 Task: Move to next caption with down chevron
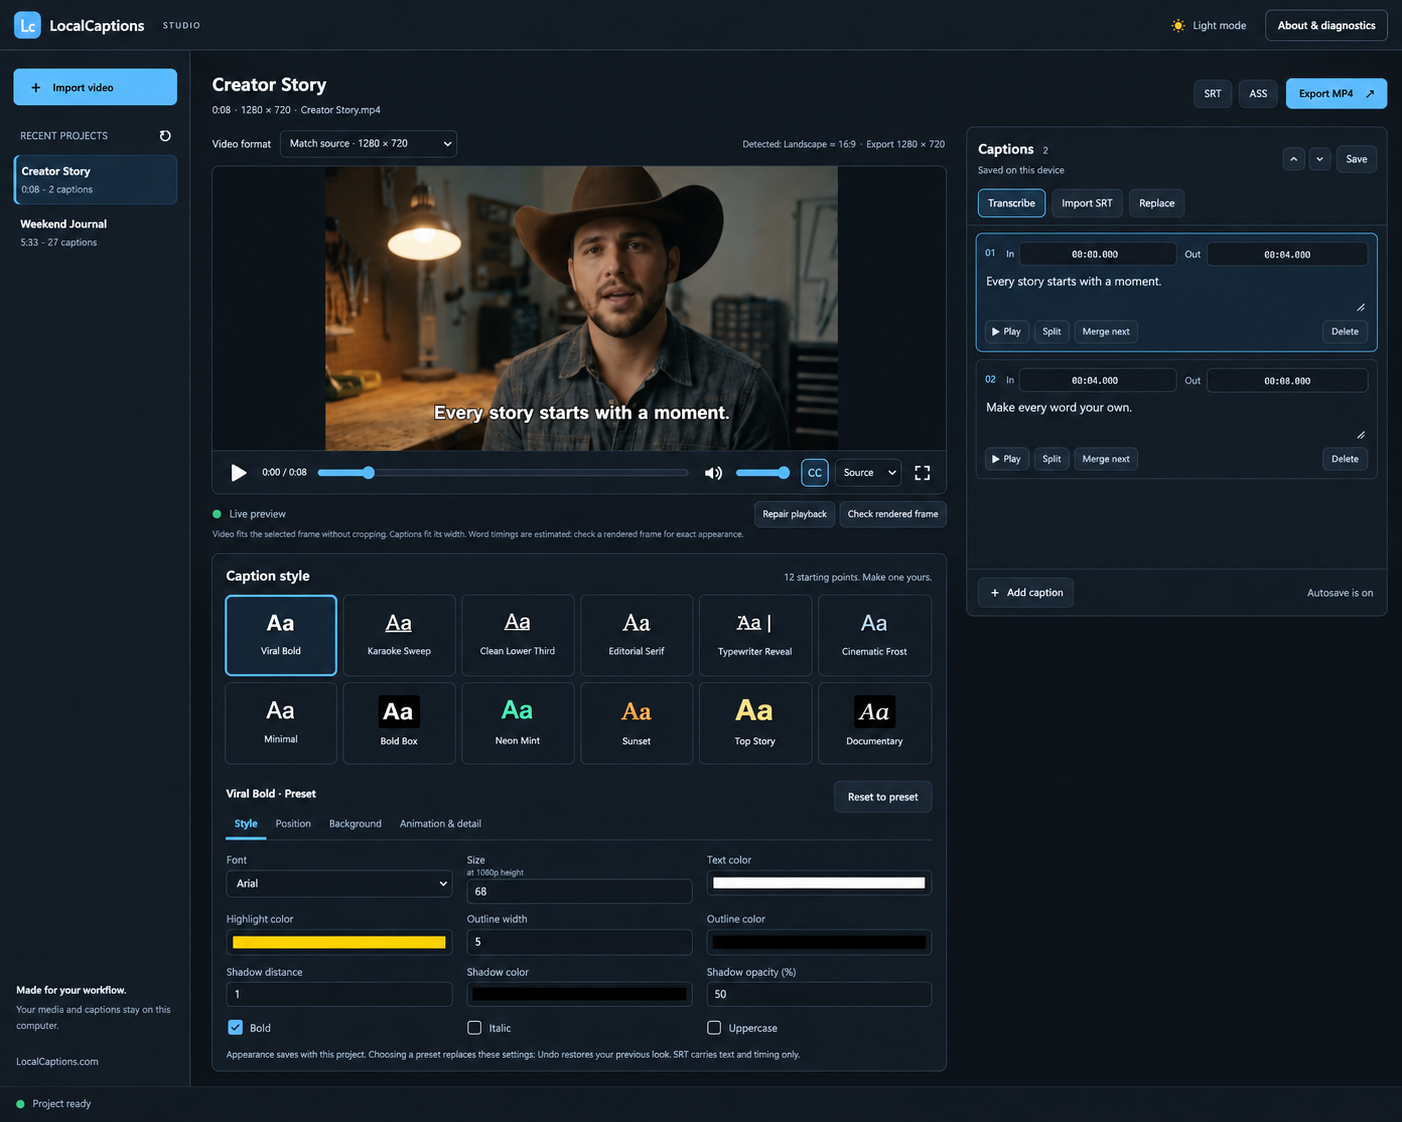pos(1320,159)
